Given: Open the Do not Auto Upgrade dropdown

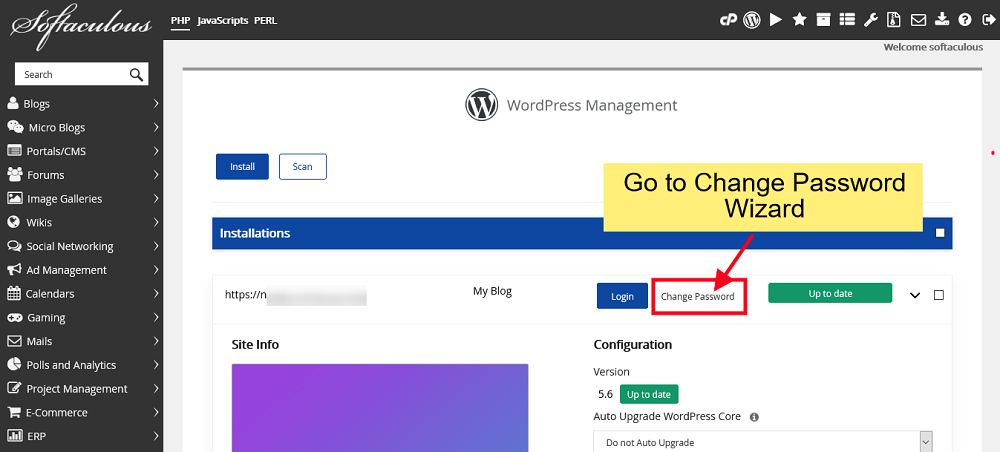Looking at the screenshot, I should coord(763,442).
